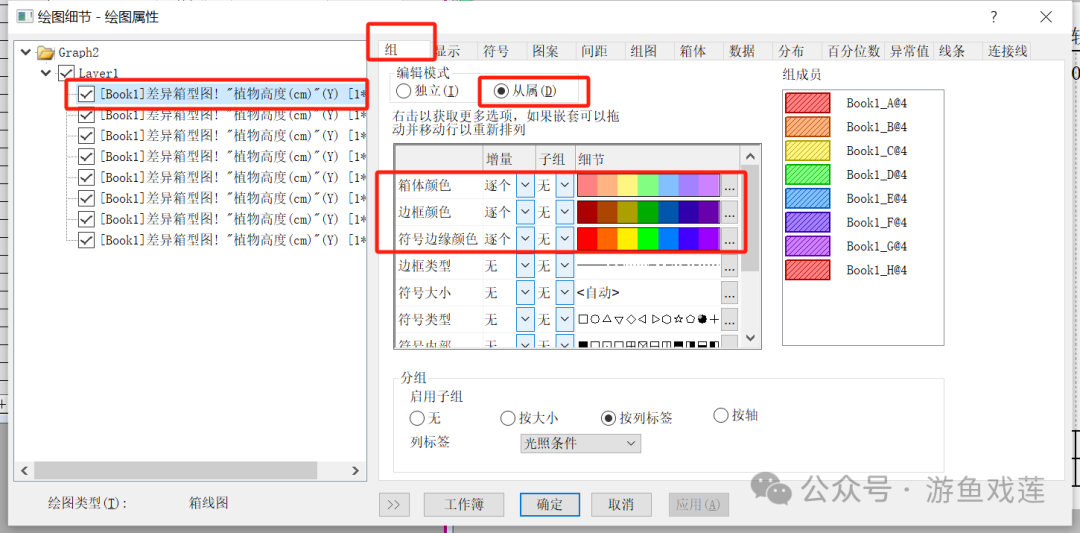The image size is (1080, 533).
Task: Click the 箱体颜色 pastel color strip
Action: click(647, 186)
